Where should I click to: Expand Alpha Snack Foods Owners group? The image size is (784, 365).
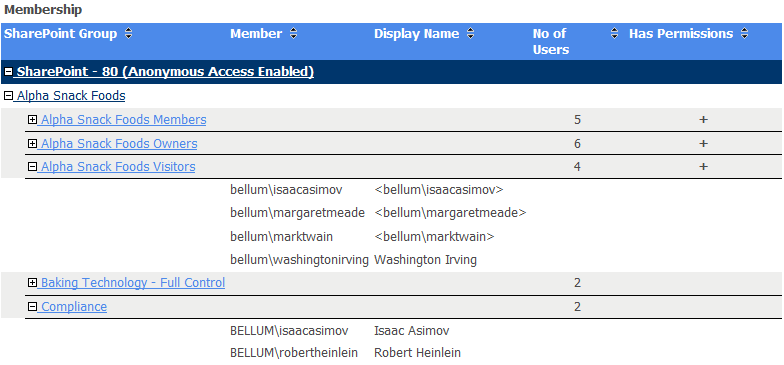coord(32,144)
